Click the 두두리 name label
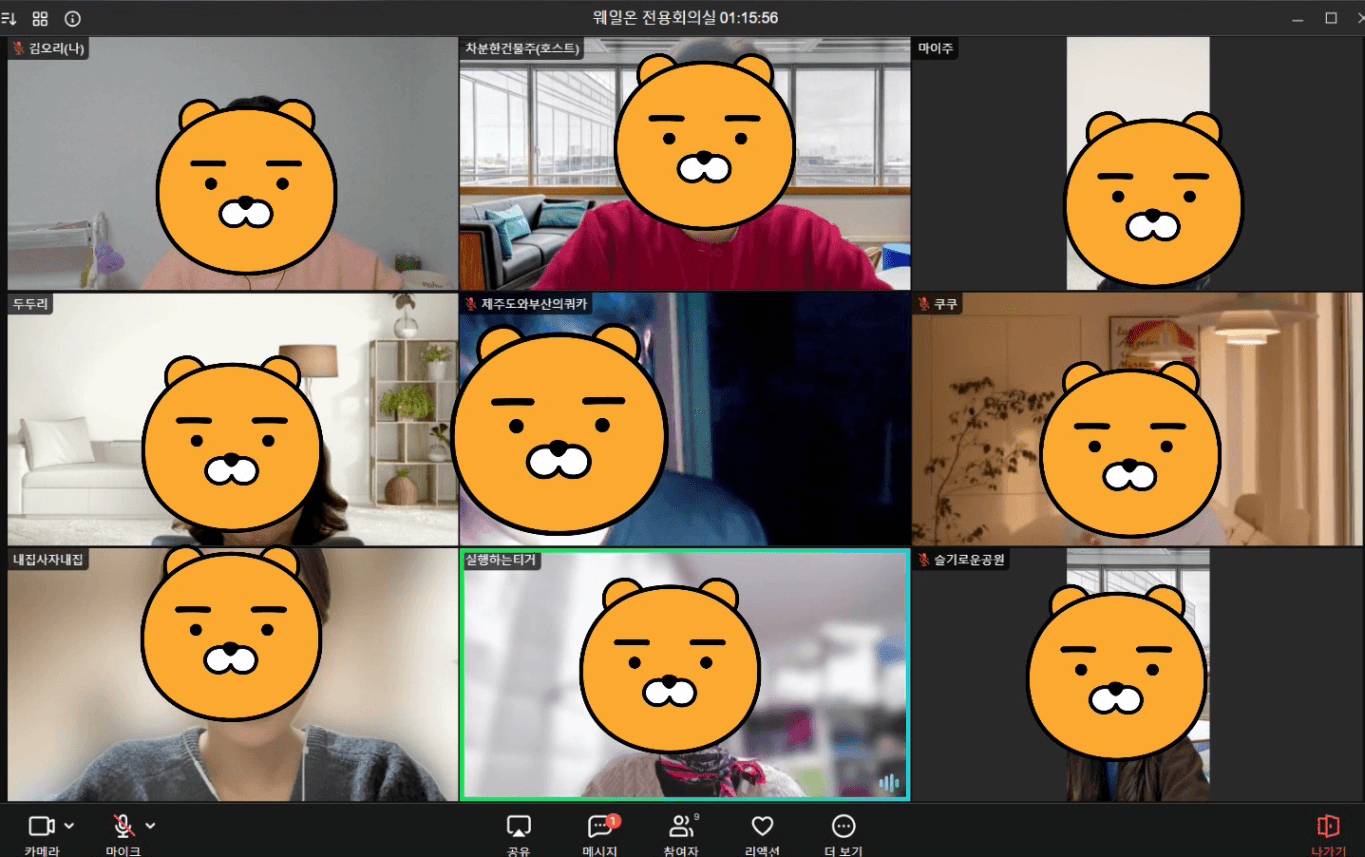The width and height of the screenshot is (1365, 857). 30,303
